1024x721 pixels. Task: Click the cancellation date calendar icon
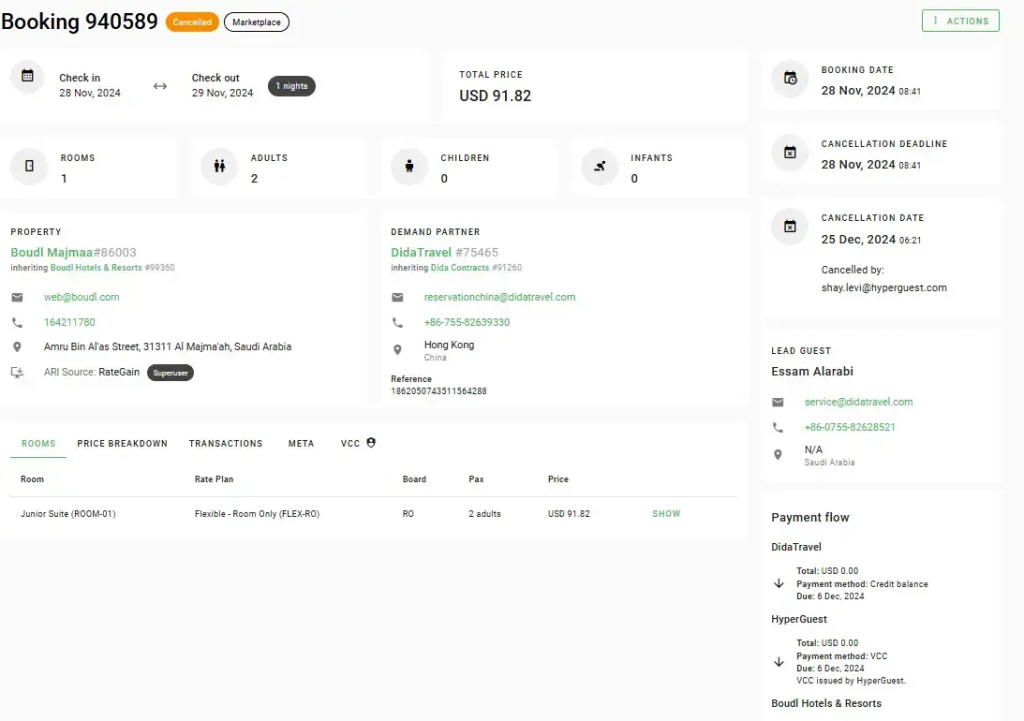point(790,226)
